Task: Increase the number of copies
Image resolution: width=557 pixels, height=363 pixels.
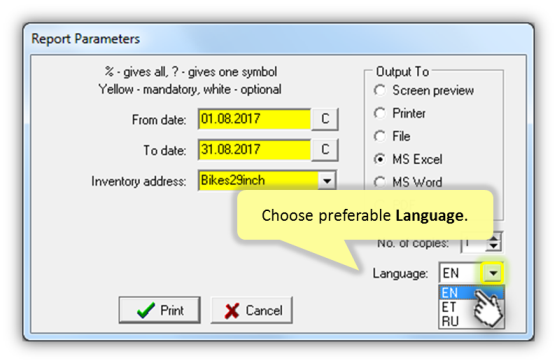Action: pyautogui.click(x=494, y=237)
